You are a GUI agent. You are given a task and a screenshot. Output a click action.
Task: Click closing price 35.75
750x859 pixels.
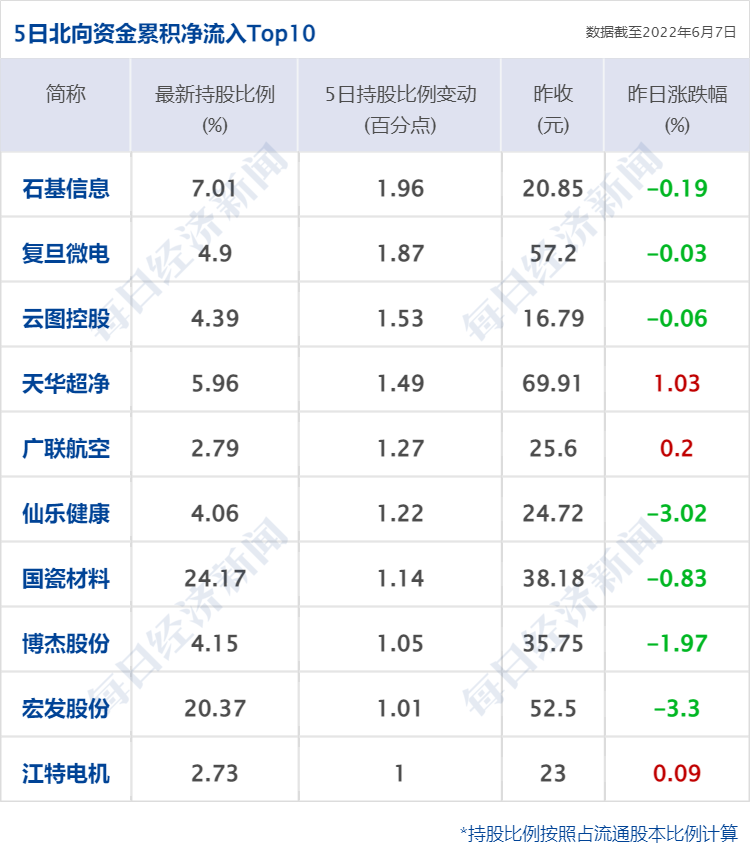(x=553, y=643)
